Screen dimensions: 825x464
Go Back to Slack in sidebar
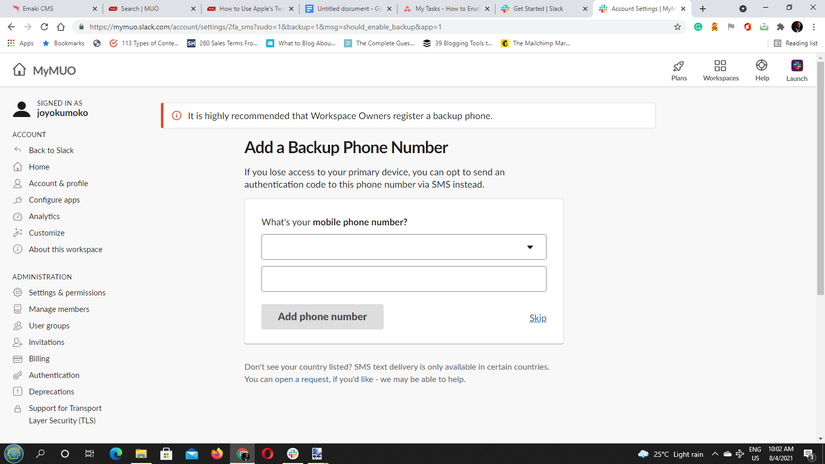51,150
